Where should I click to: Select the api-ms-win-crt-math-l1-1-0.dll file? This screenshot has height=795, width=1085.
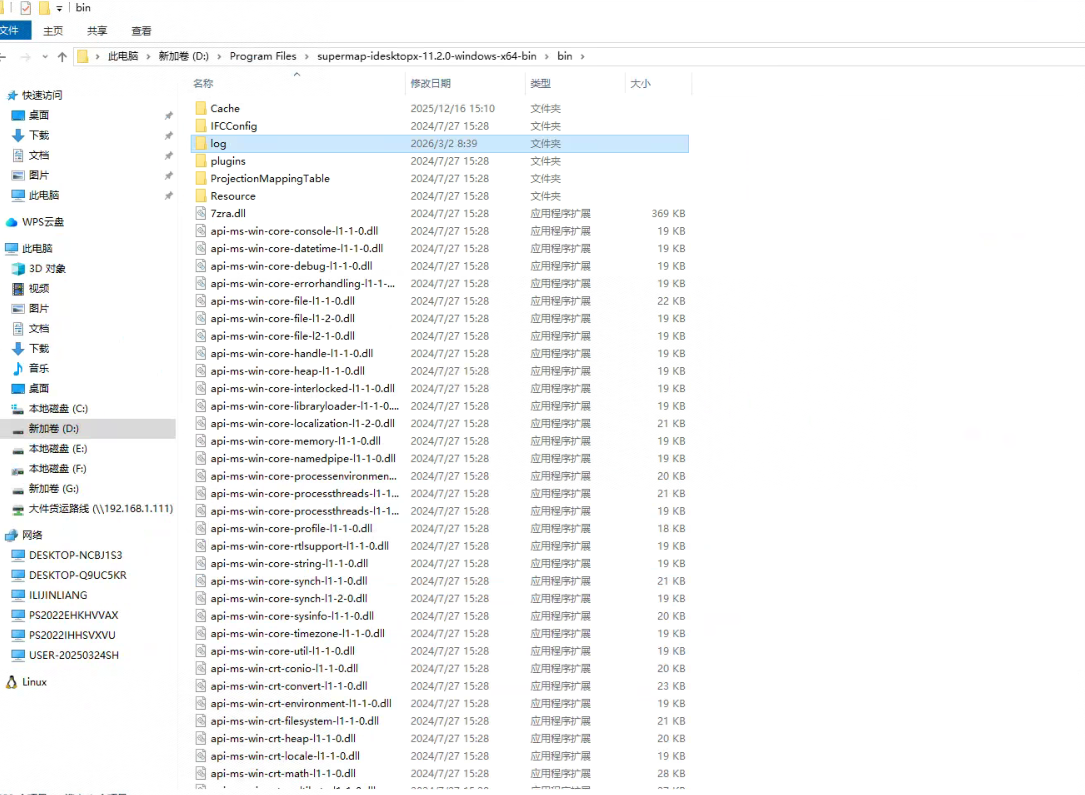pyautogui.click(x=282, y=773)
